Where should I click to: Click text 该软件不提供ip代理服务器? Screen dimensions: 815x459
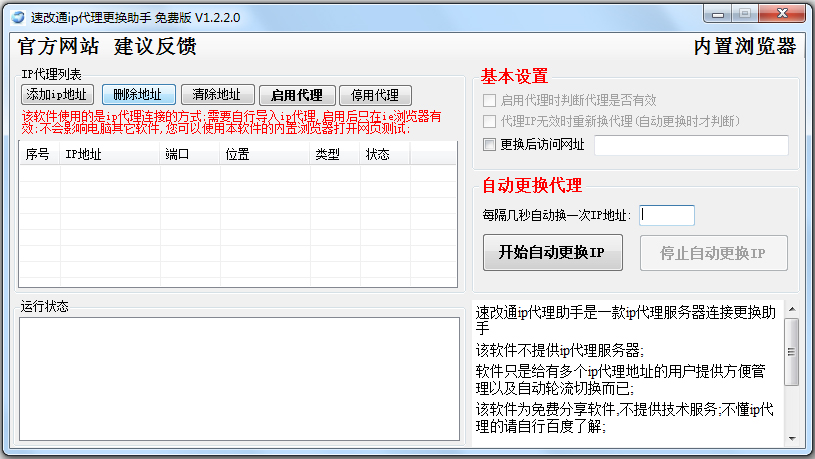(x=559, y=350)
